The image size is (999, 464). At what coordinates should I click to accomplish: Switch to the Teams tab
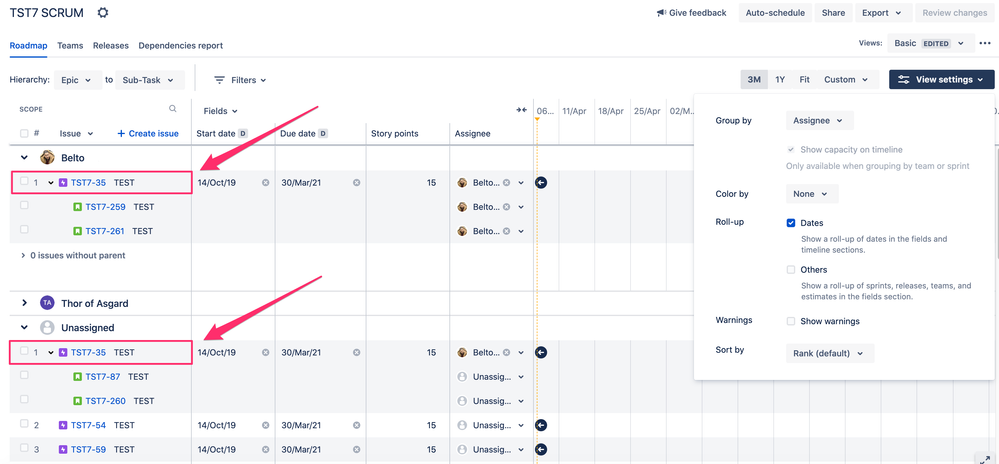(70, 46)
